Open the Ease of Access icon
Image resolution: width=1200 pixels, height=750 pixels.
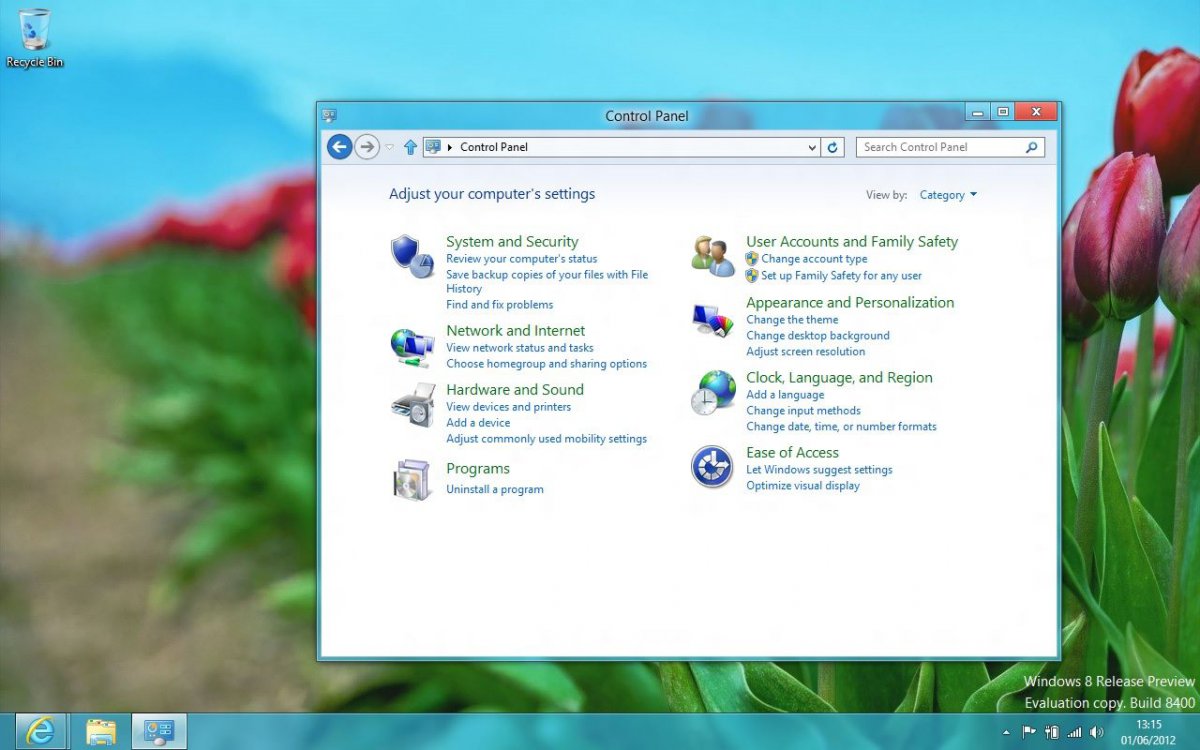tap(712, 467)
